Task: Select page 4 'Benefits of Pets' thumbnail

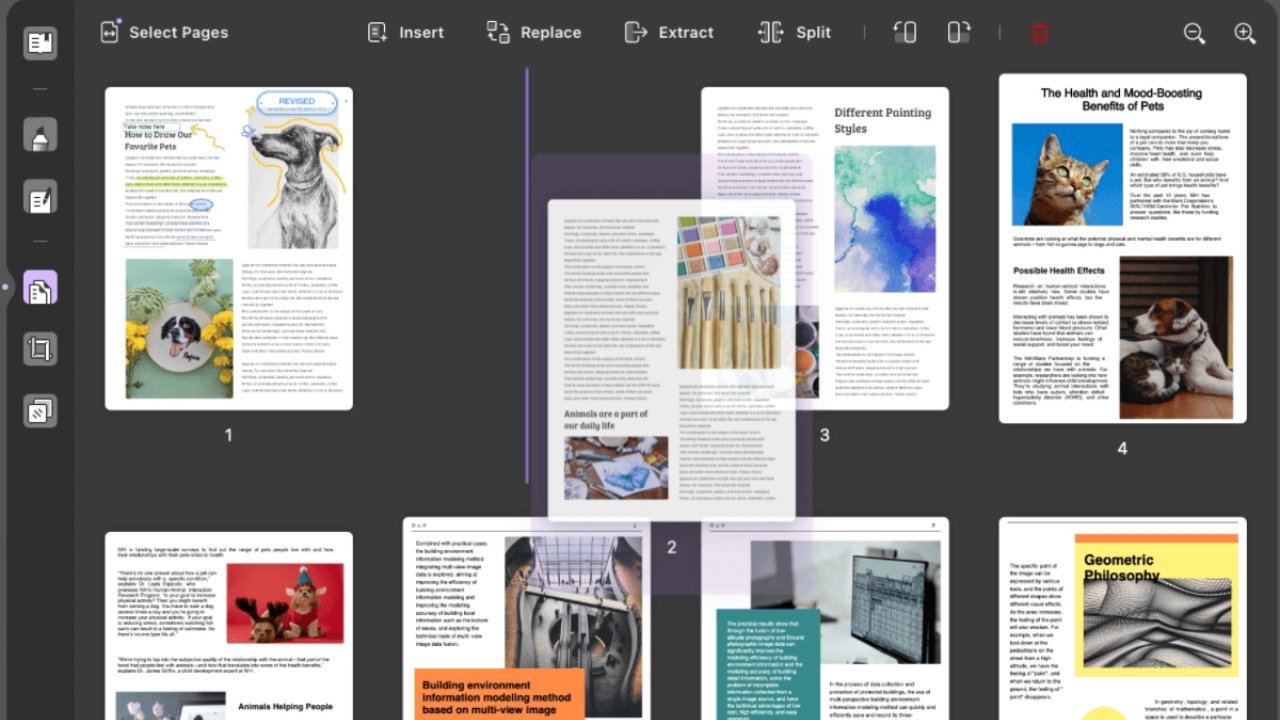Action: (x=1122, y=248)
